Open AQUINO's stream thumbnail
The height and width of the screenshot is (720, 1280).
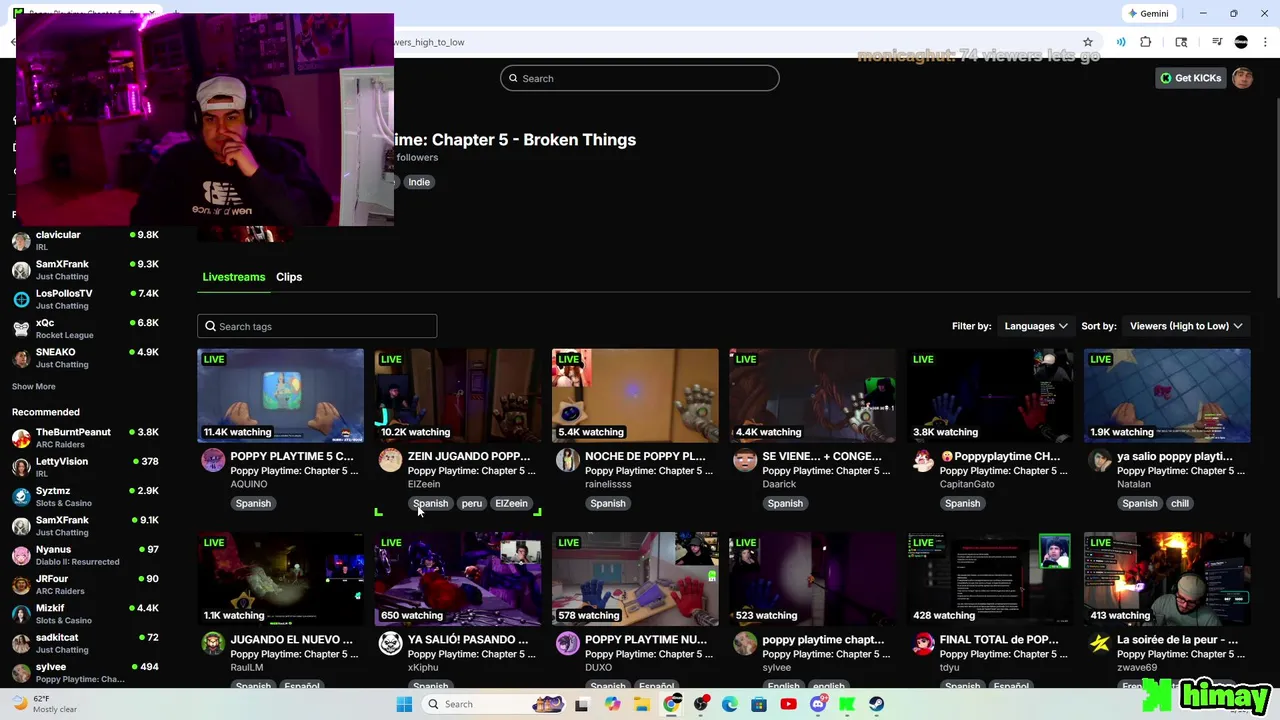pyautogui.click(x=280, y=395)
